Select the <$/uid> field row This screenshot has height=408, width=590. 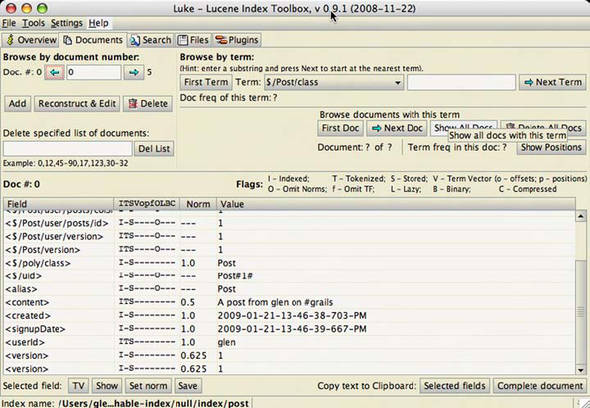click(290, 276)
